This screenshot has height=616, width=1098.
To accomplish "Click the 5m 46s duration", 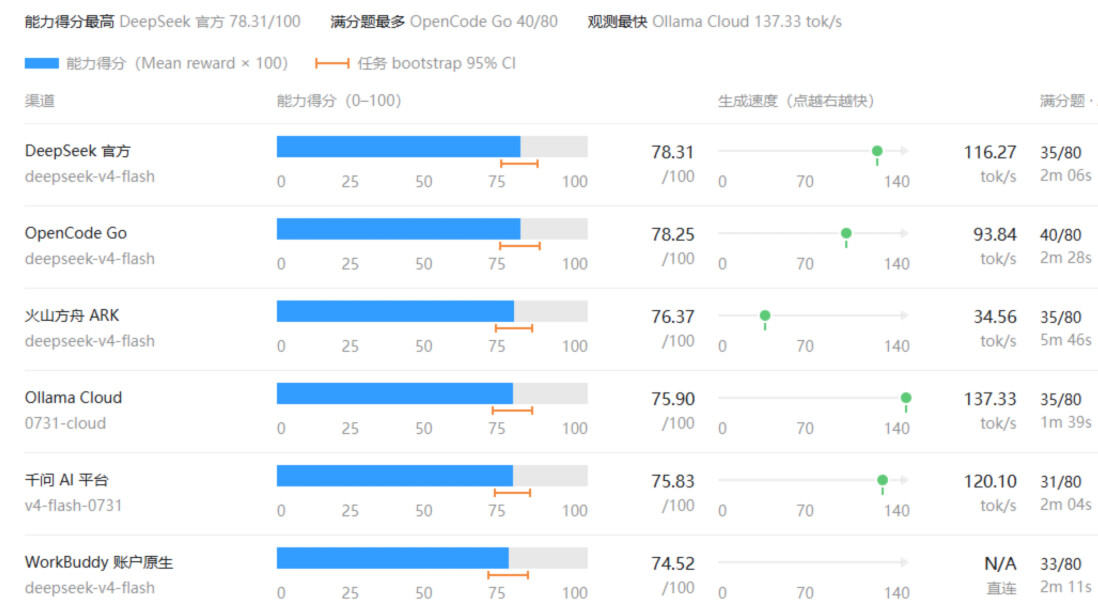I will (1065, 340).
